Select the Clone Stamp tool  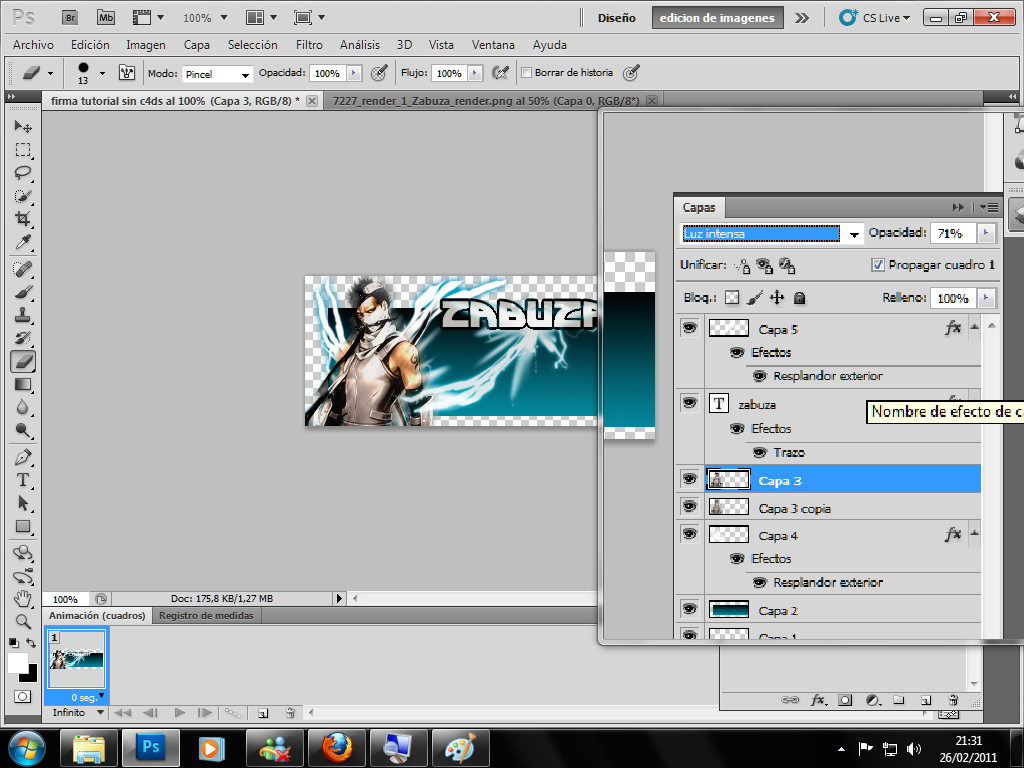23,315
